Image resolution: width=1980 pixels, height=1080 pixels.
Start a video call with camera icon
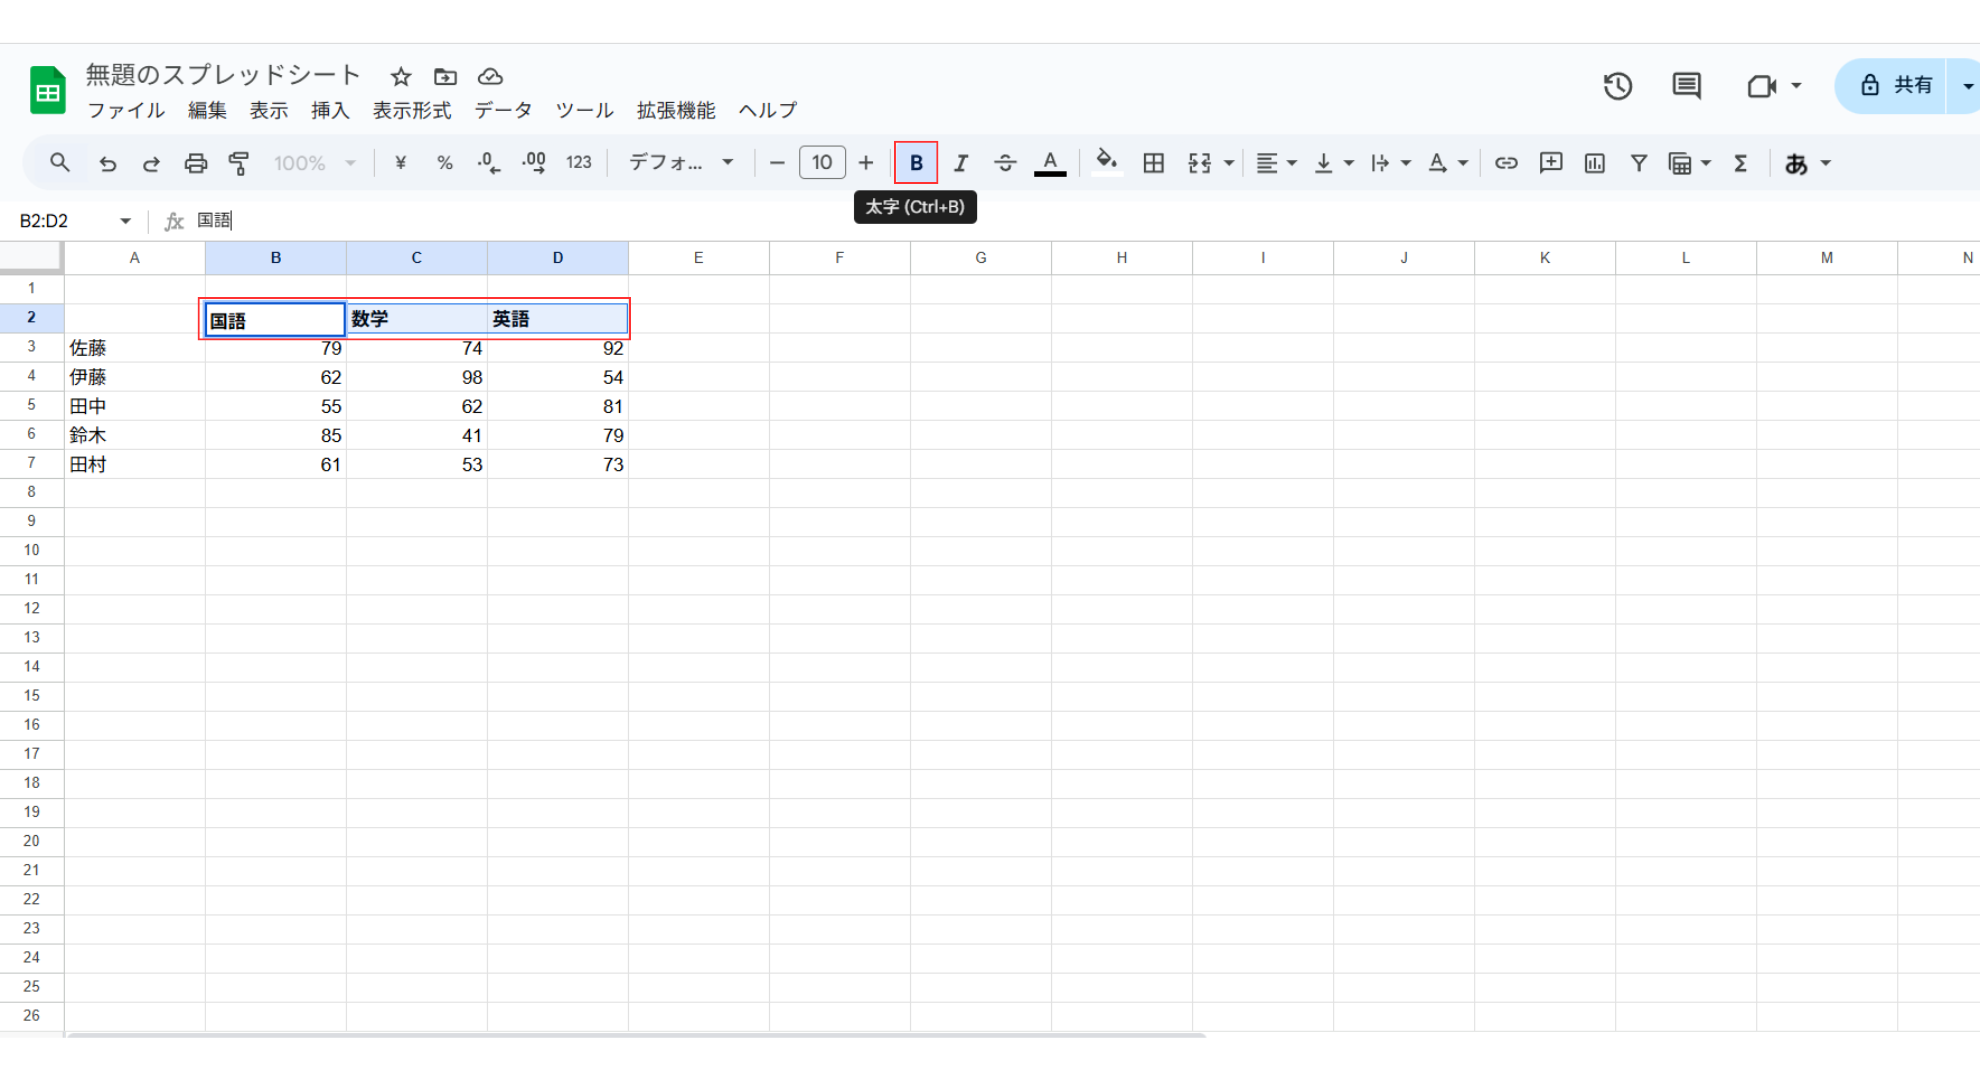pyautogui.click(x=1762, y=86)
